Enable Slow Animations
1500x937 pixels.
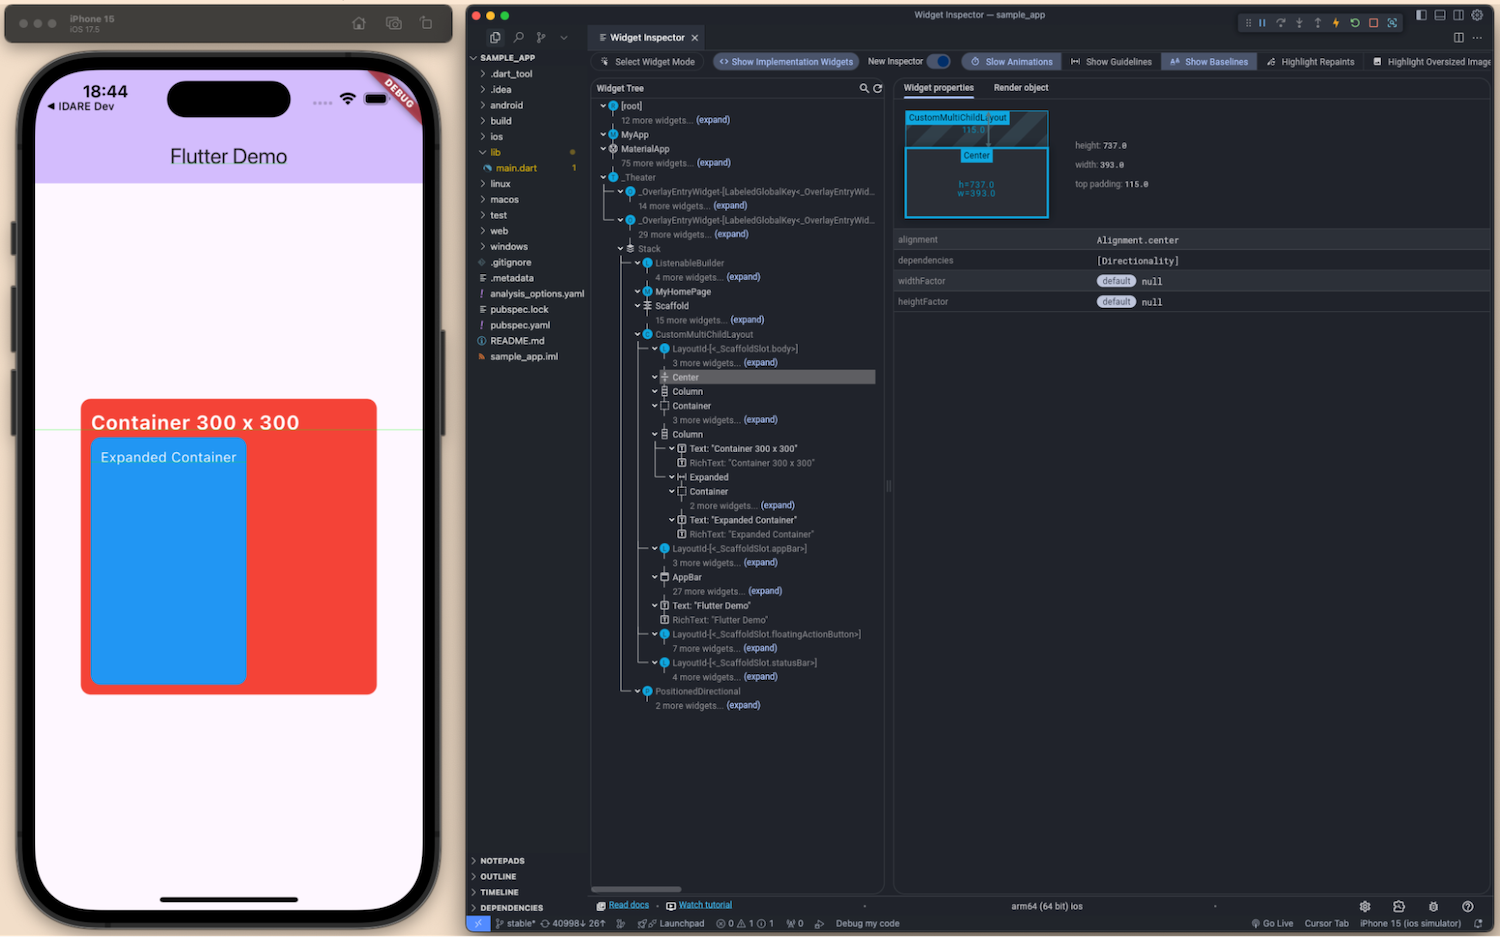[x=1011, y=62]
